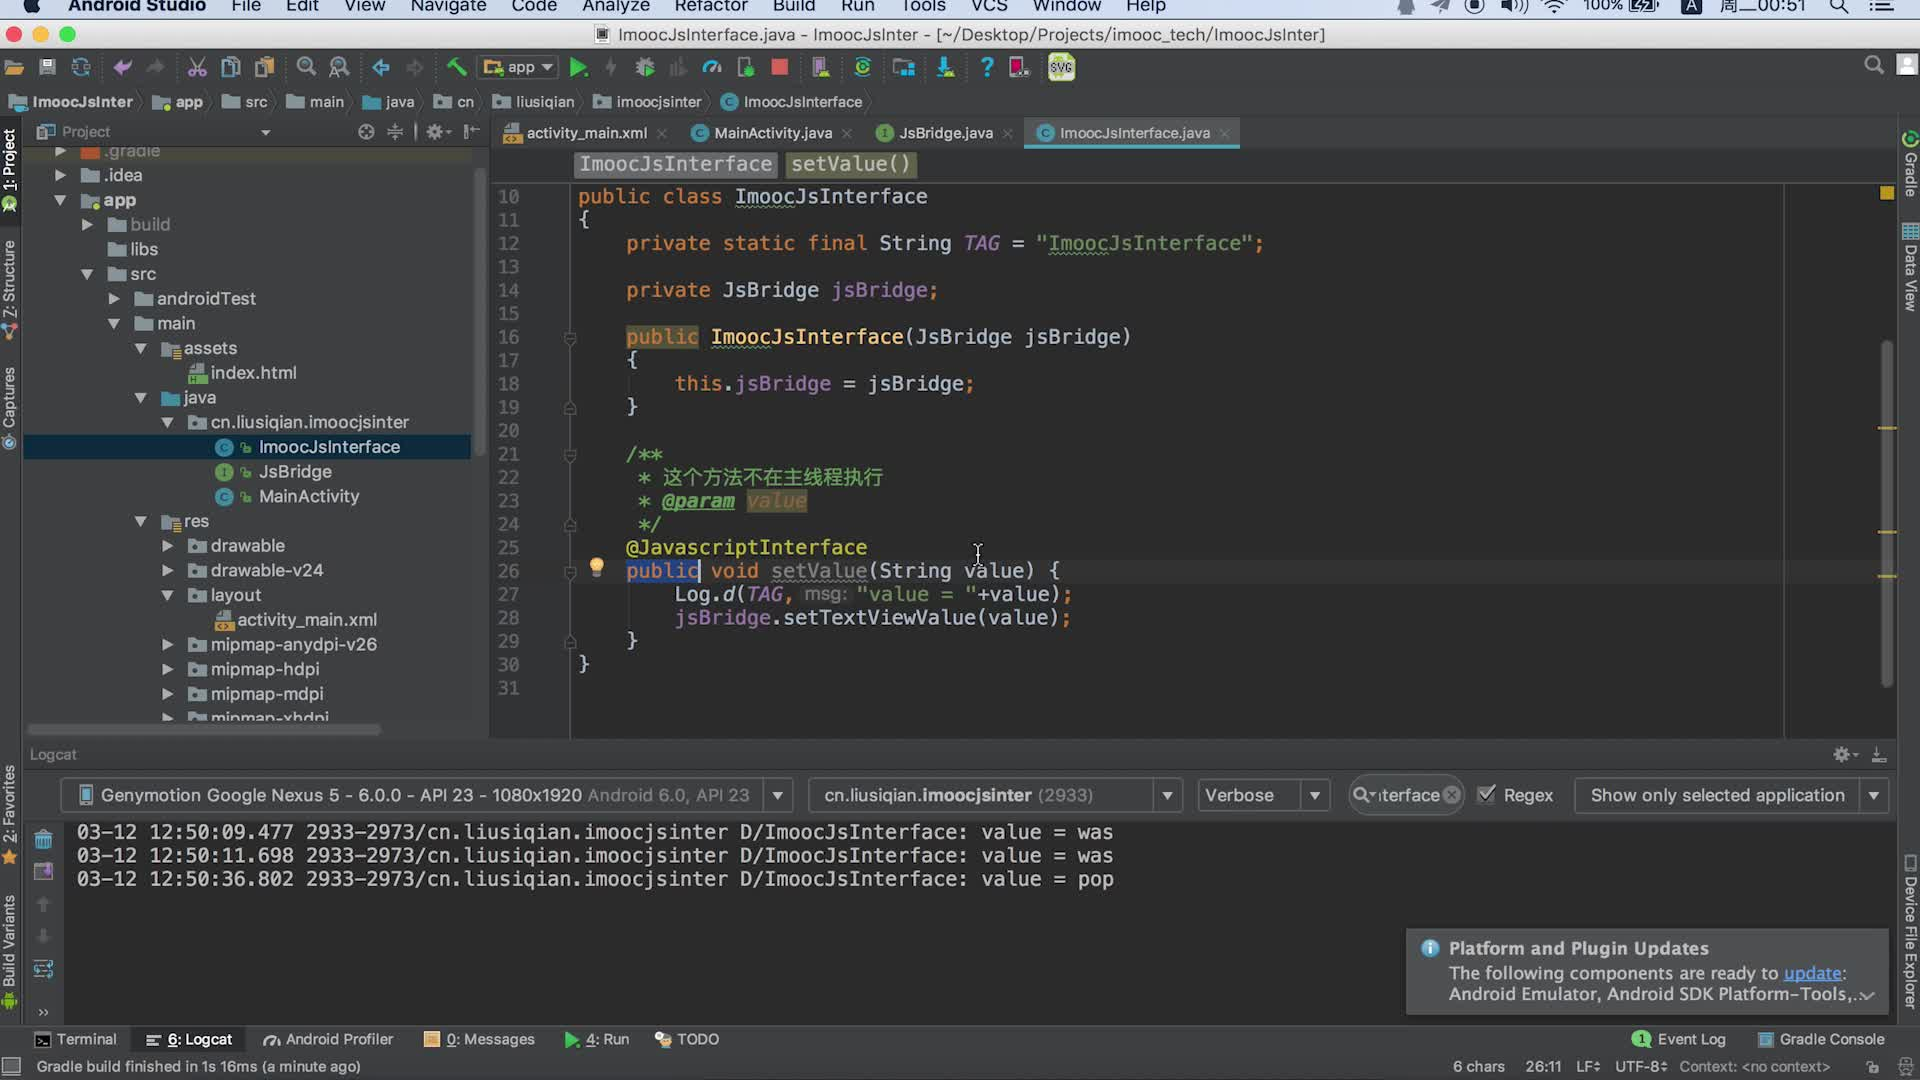Expand the drawable folder node
This screenshot has height=1080, width=1920.
(x=168, y=546)
